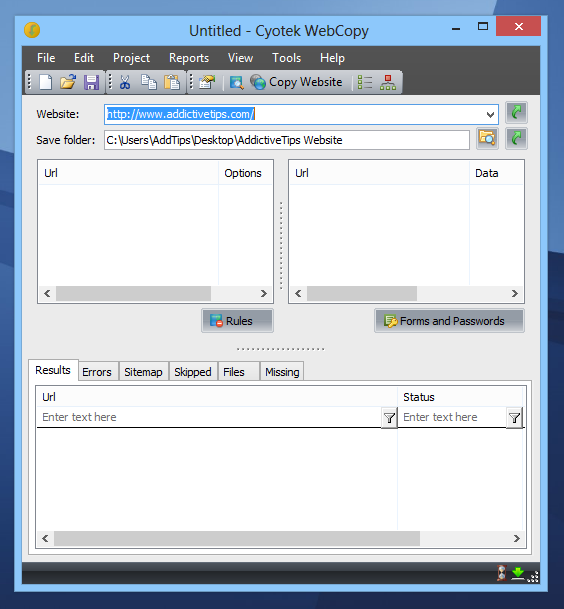Click the Status column header in Results
This screenshot has width=564, height=609.
pyautogui.click(x=460, y=397)
